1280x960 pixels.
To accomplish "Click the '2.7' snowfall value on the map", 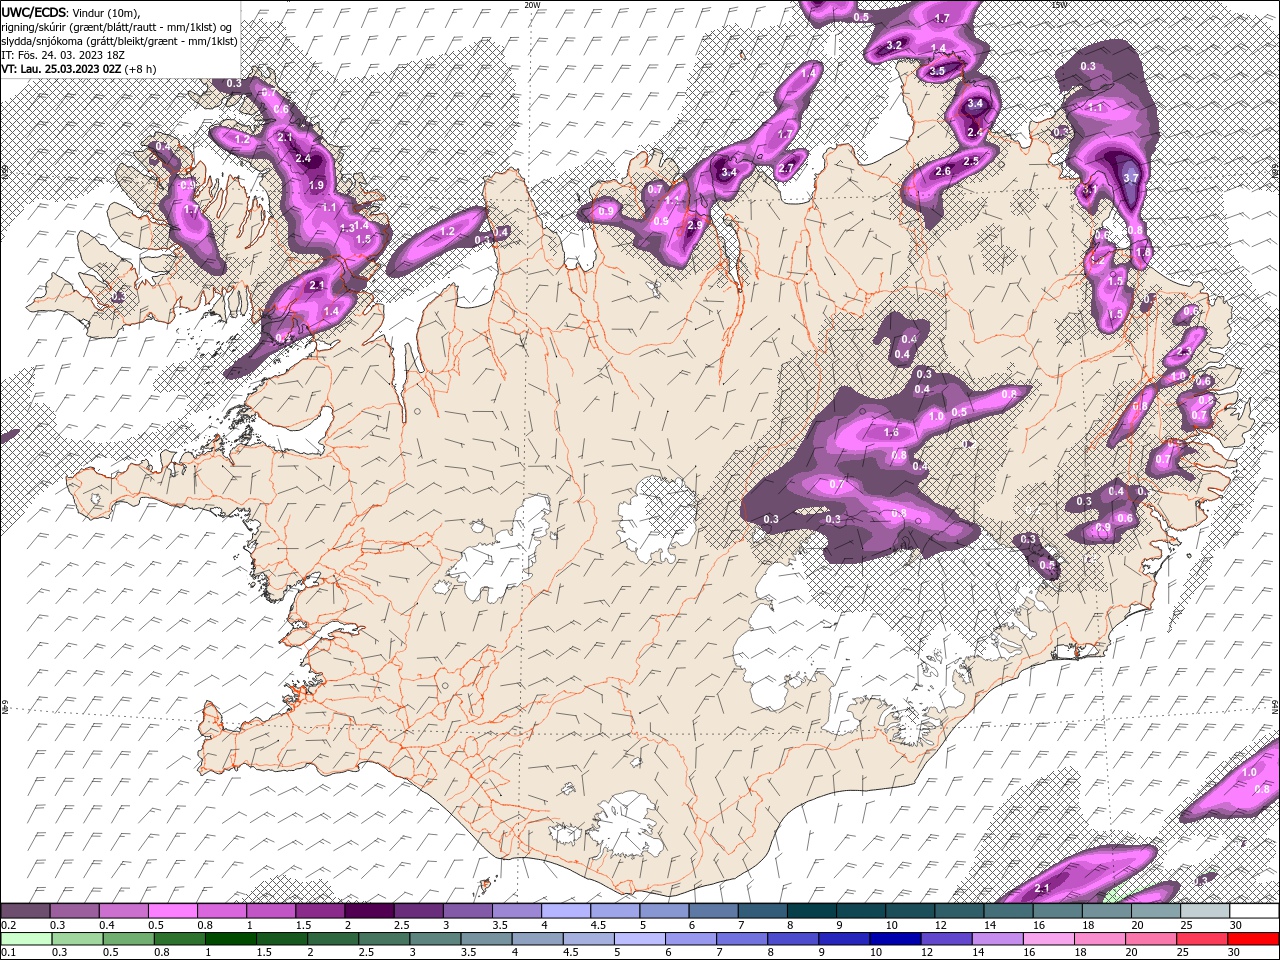I will tap(786, 168).
